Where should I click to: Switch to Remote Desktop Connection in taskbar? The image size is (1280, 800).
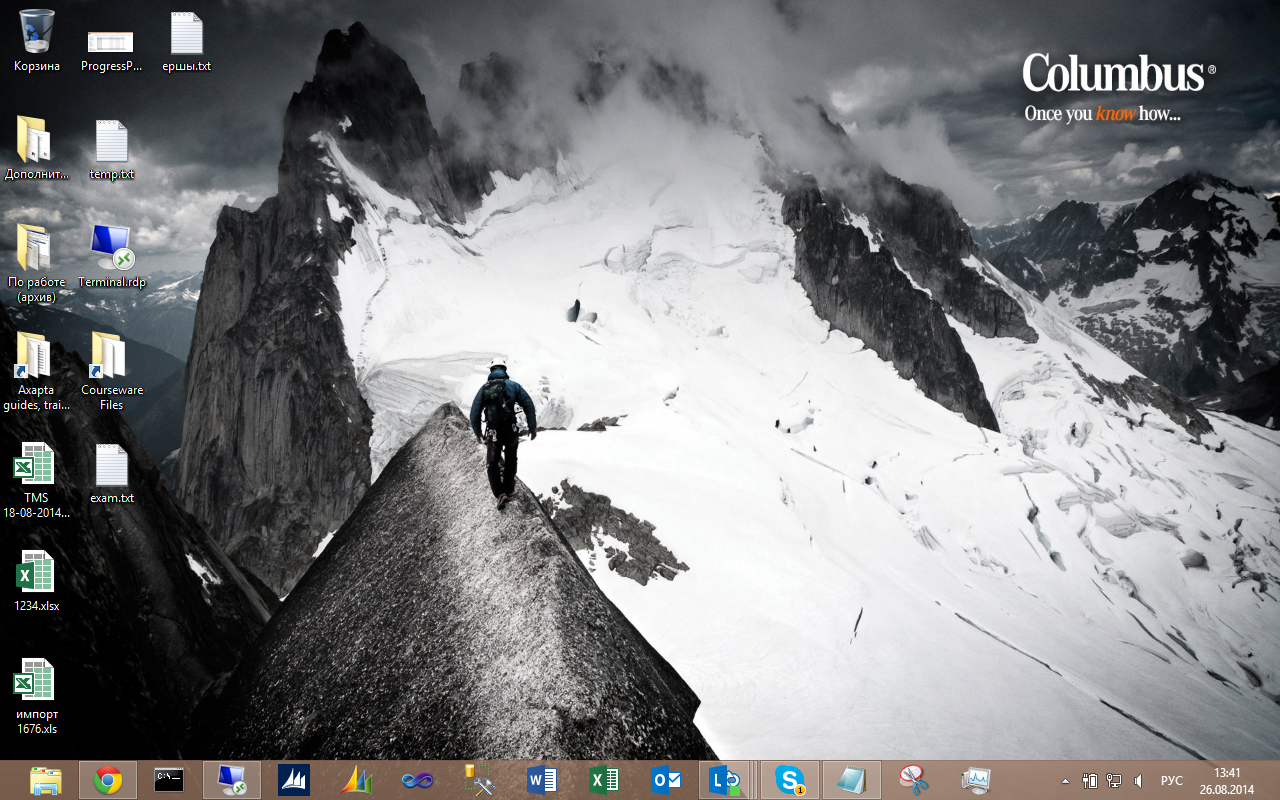[x=231, y=780]
